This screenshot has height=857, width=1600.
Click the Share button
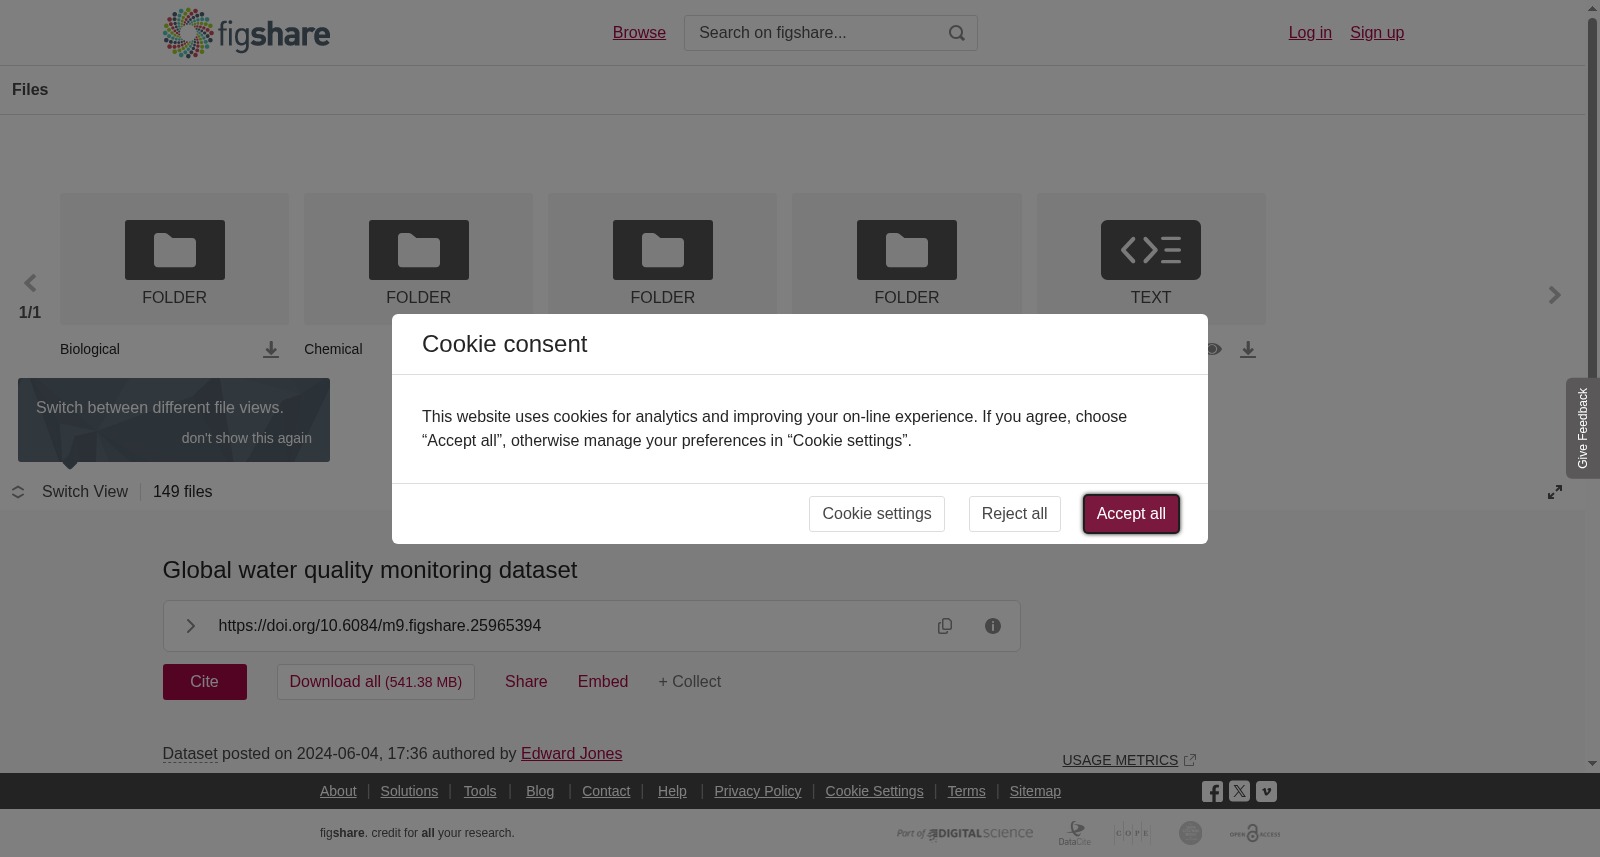pyautogui.click(x=526, y=682)
